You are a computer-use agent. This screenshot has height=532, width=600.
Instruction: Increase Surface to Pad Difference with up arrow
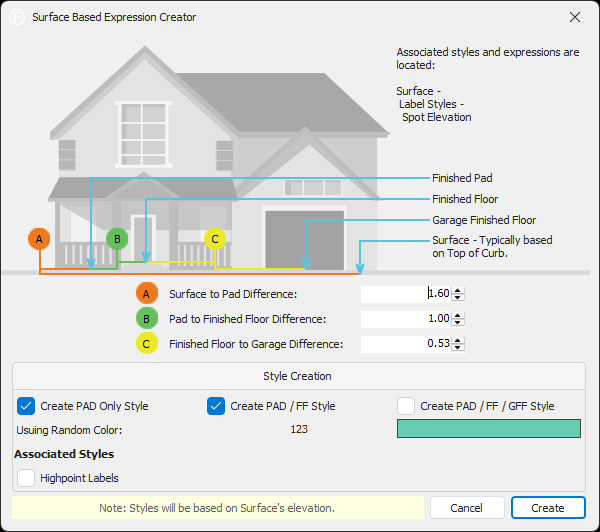[x=458, y=290]
